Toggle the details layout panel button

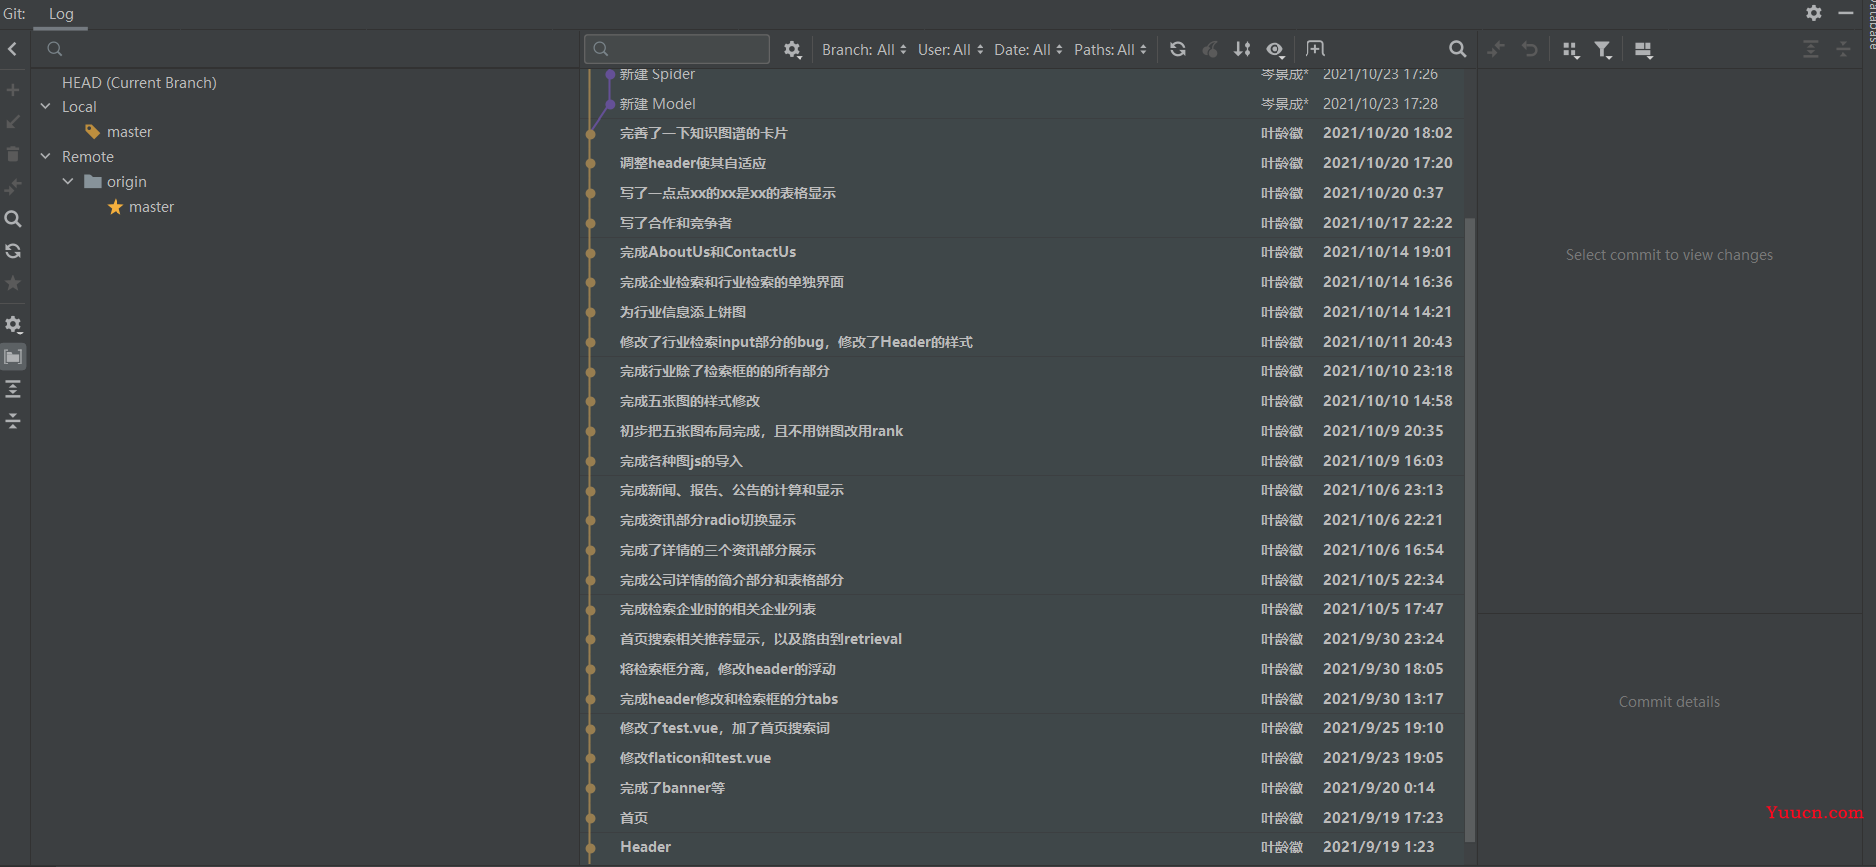point(1643,50)
